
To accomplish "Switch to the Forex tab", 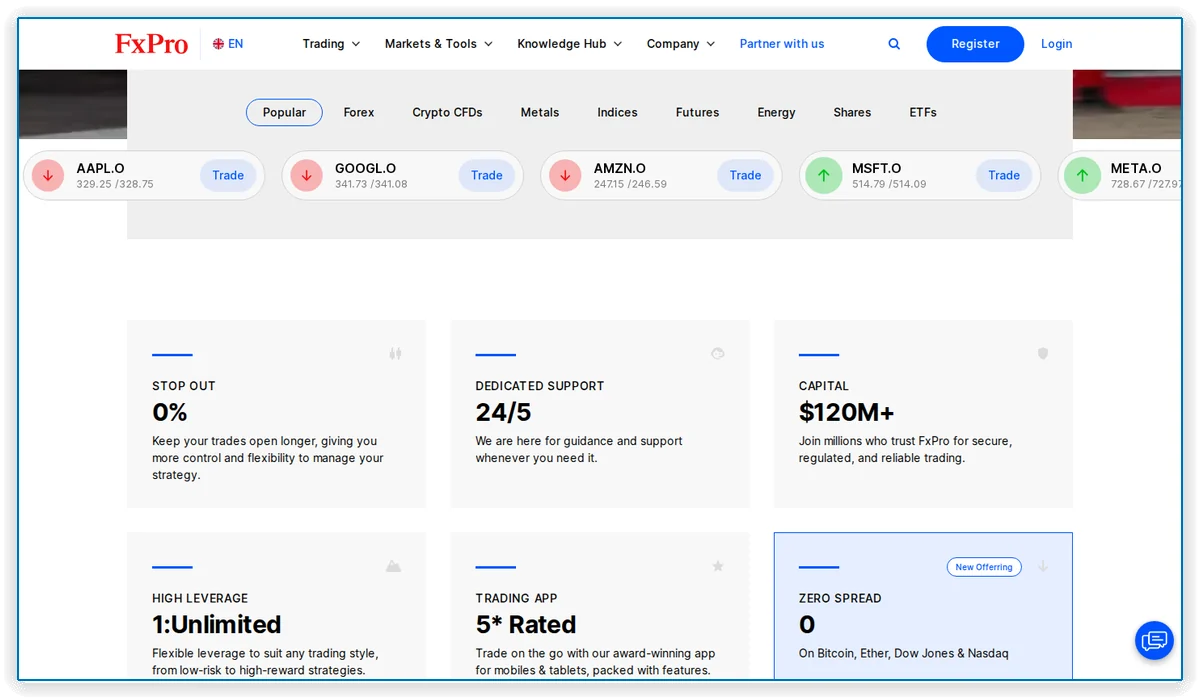I will 359,113.
